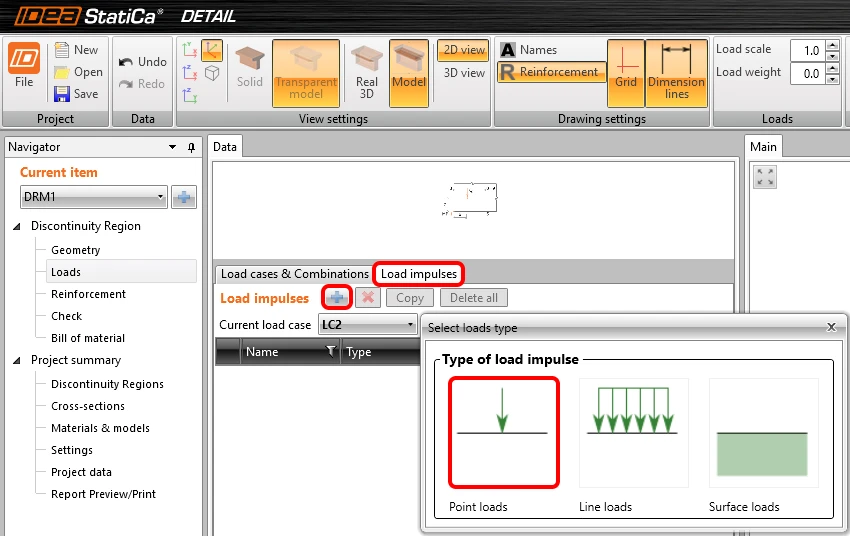The image size is (850, 536).
Task: Toggle Dimension lines display
Action: (x=677, y=73)
